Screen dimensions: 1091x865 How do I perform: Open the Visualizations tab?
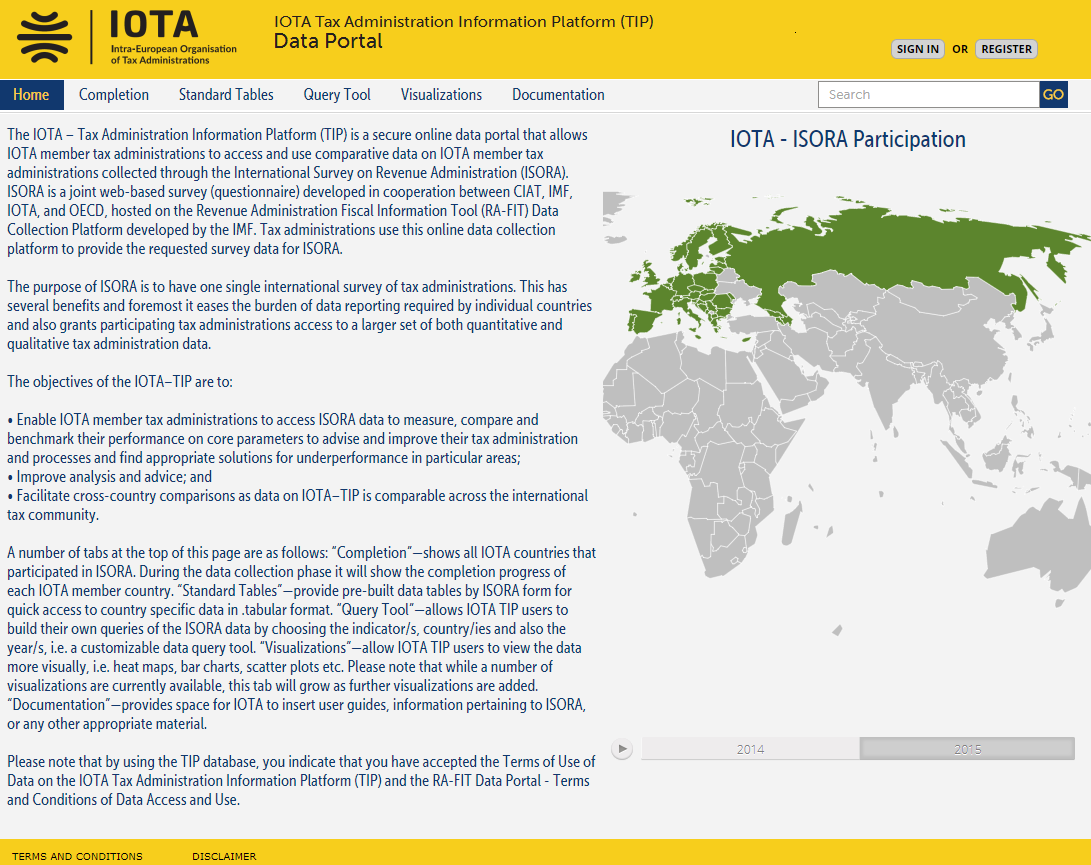441,95
